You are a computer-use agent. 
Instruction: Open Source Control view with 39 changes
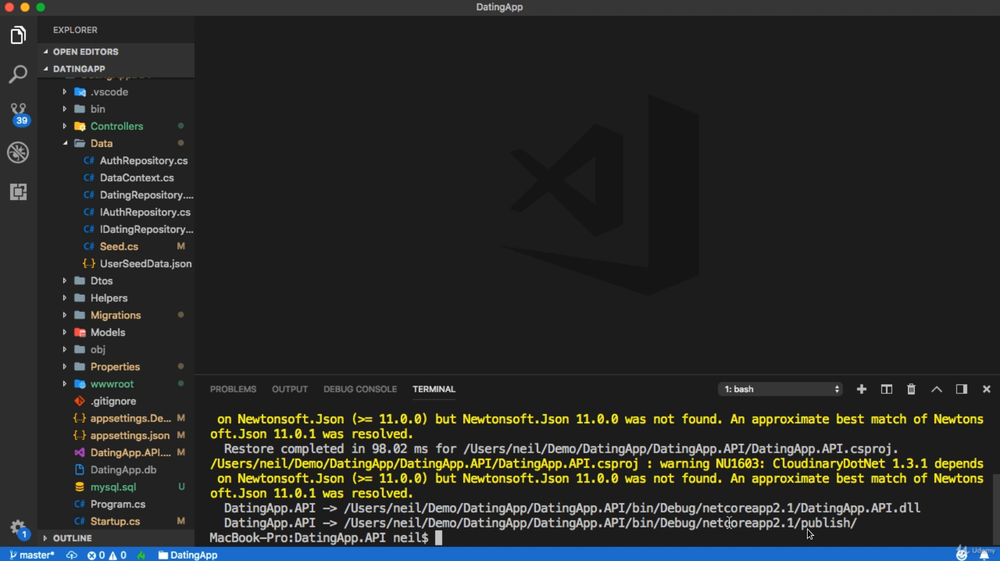coord(18,112)
